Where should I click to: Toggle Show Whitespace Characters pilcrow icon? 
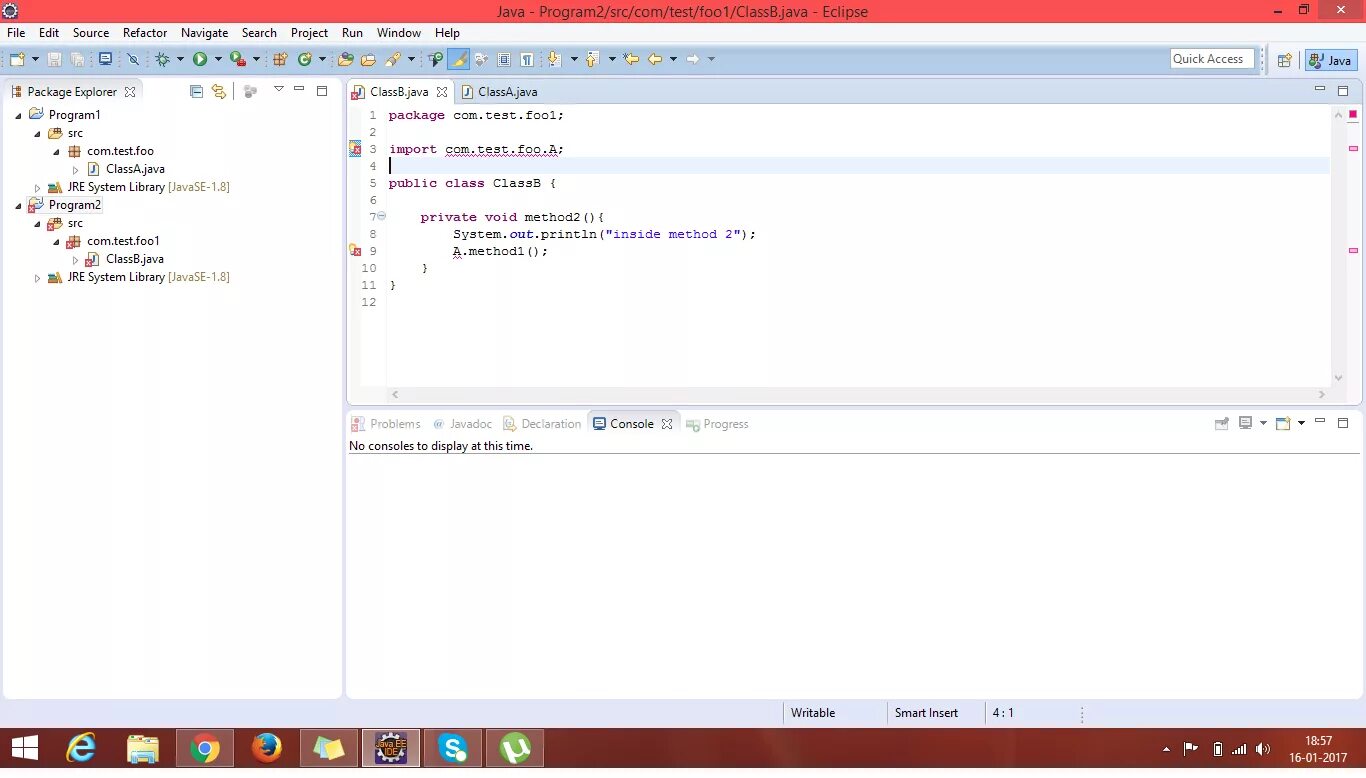point(526,60)
